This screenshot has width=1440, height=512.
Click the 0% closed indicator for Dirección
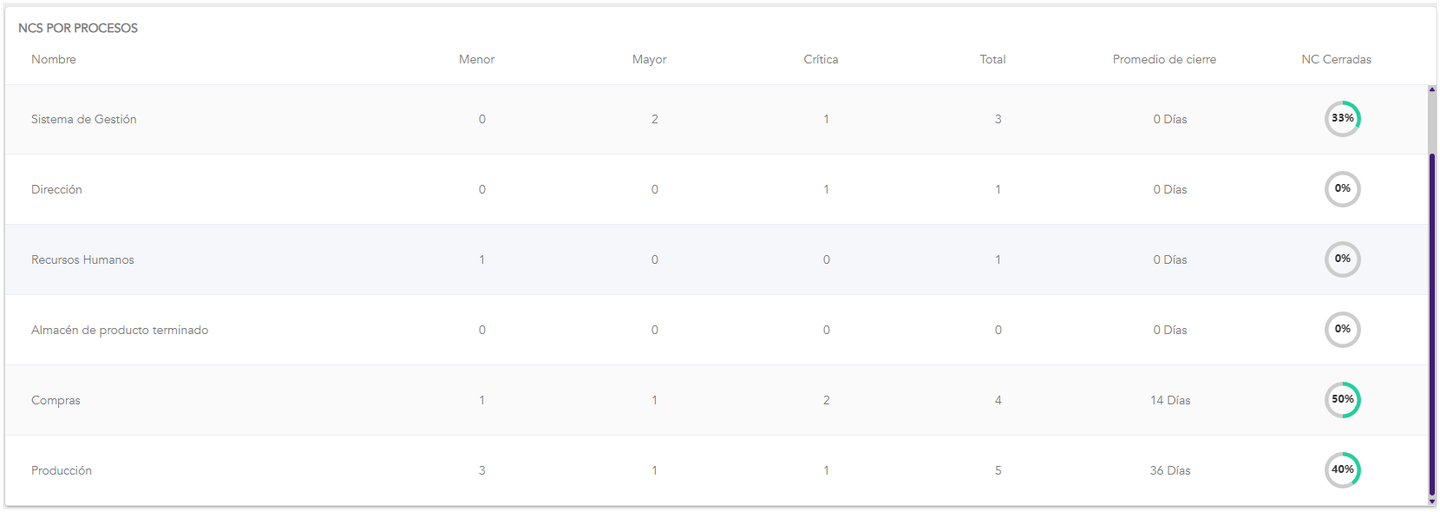pos(1342,189)
